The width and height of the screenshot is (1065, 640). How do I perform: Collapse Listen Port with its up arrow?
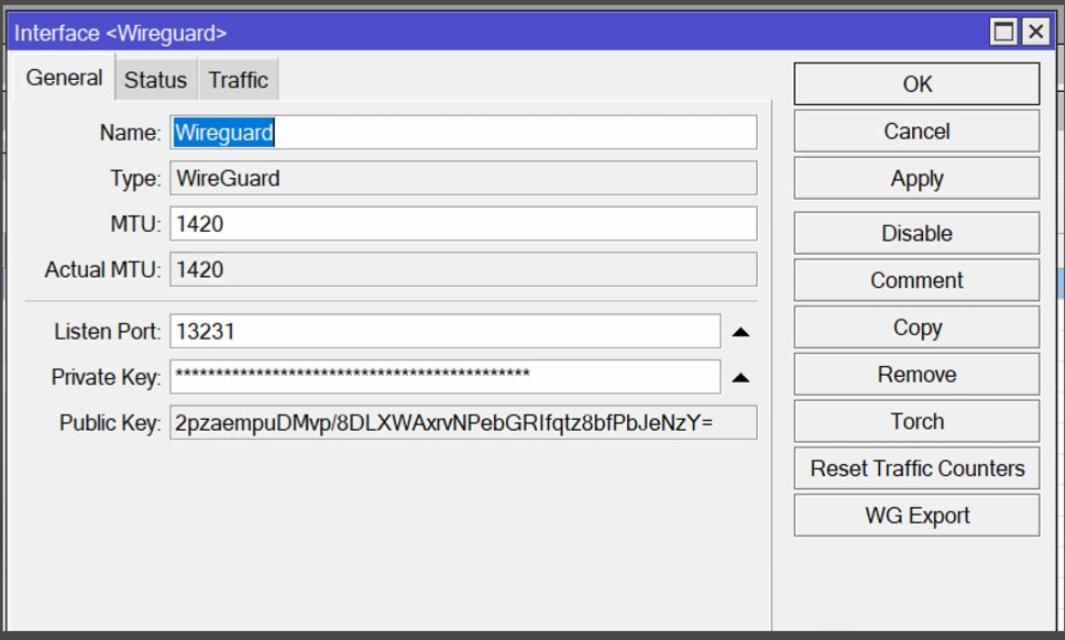740,332
